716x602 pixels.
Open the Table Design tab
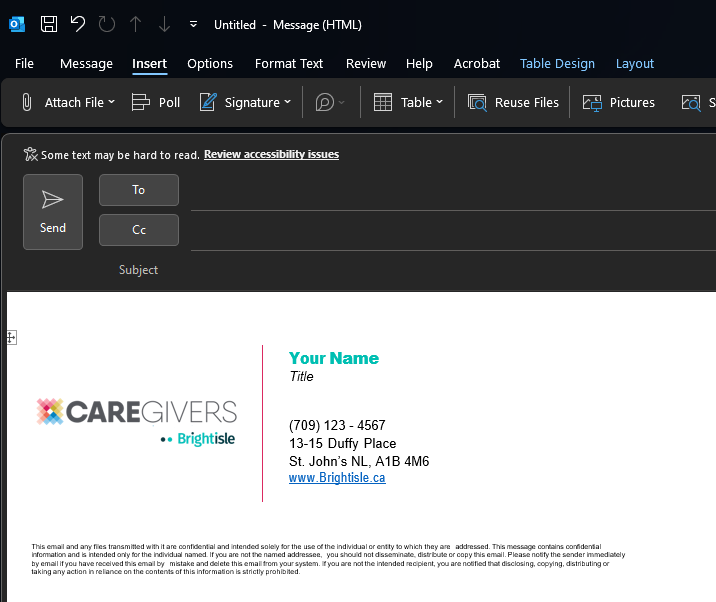(x=557, y=63)
